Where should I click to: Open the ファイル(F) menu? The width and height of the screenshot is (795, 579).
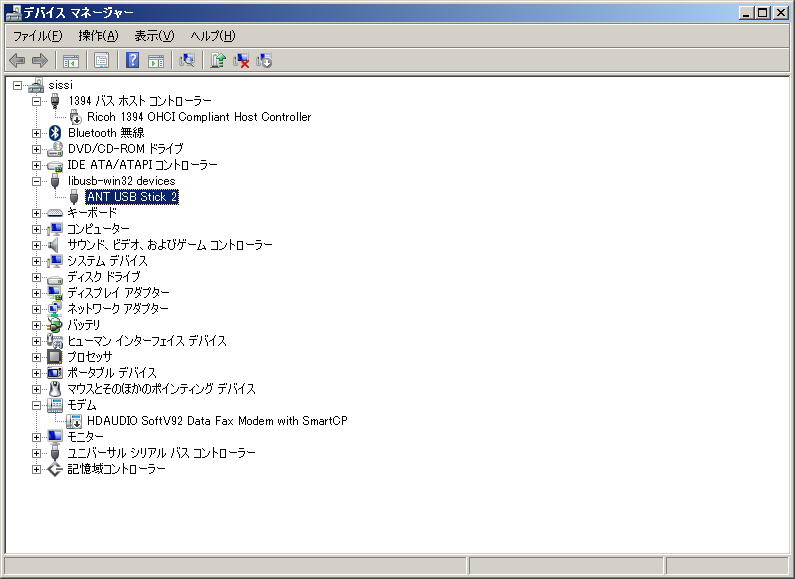coord(38,35)
